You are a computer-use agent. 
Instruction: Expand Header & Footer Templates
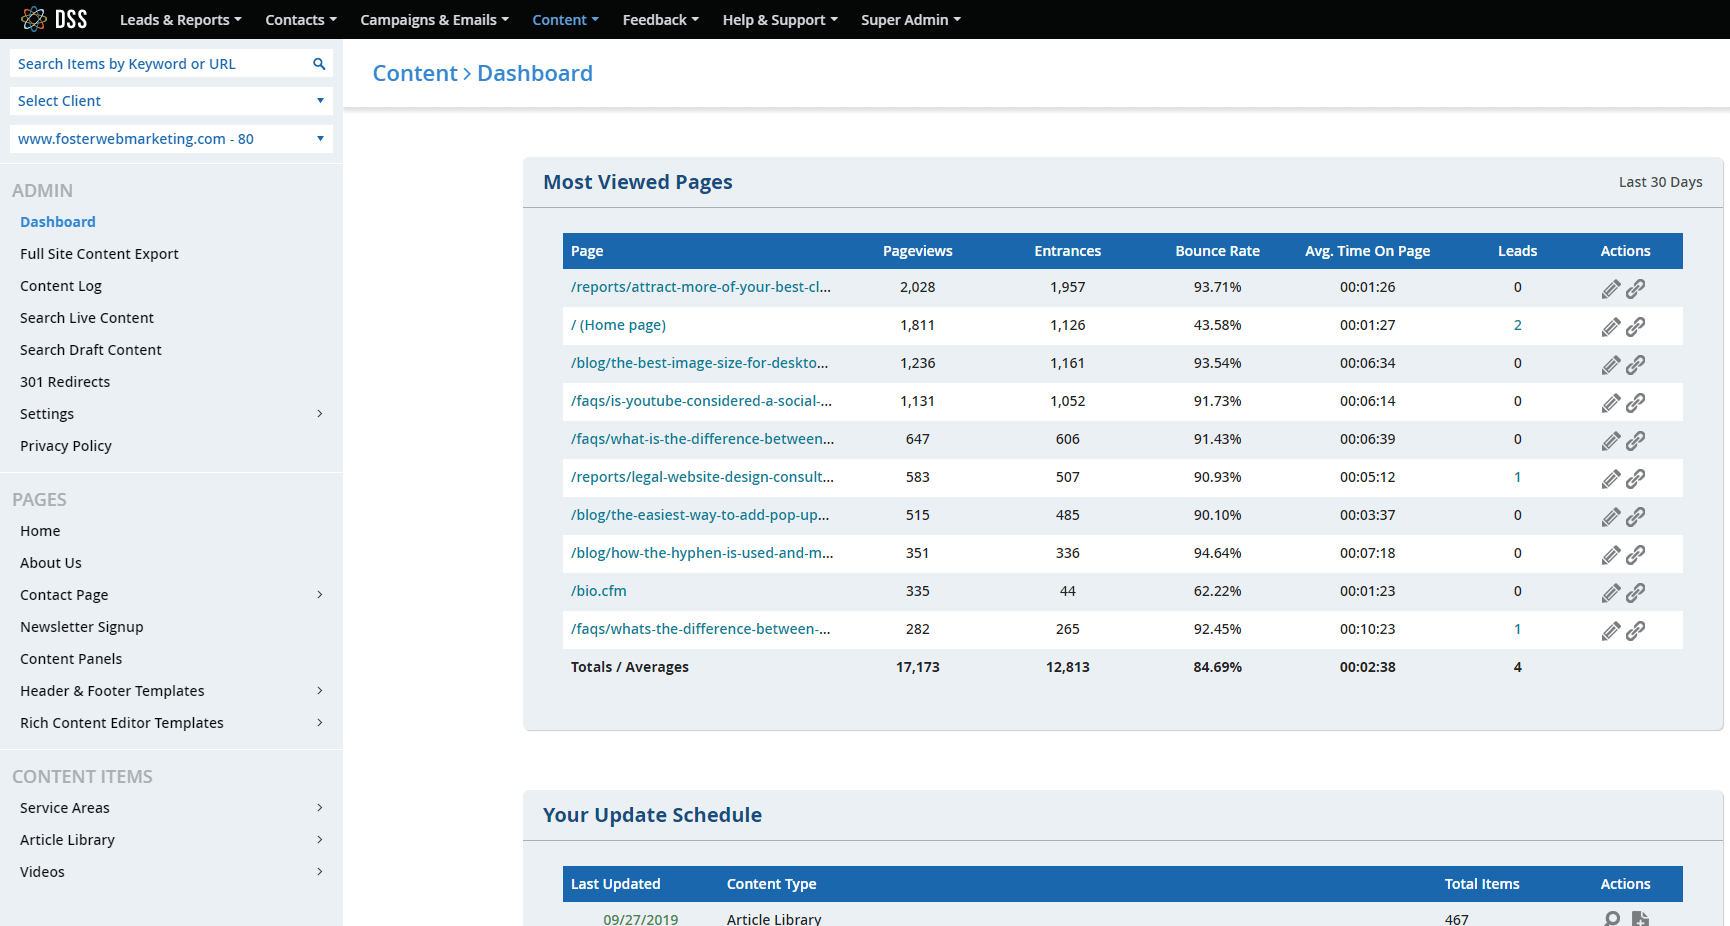pyautogui.click(x=171, y=691)
